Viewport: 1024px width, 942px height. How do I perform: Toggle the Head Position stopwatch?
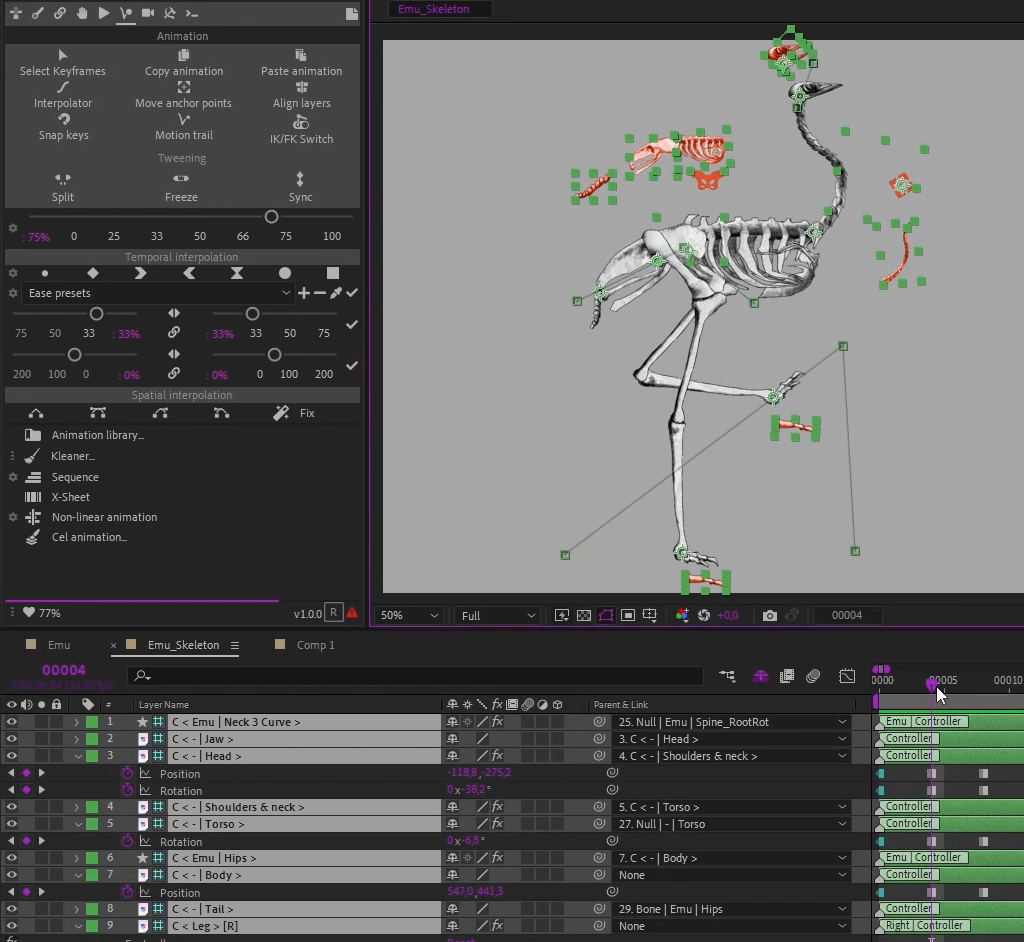click(128, 773)
